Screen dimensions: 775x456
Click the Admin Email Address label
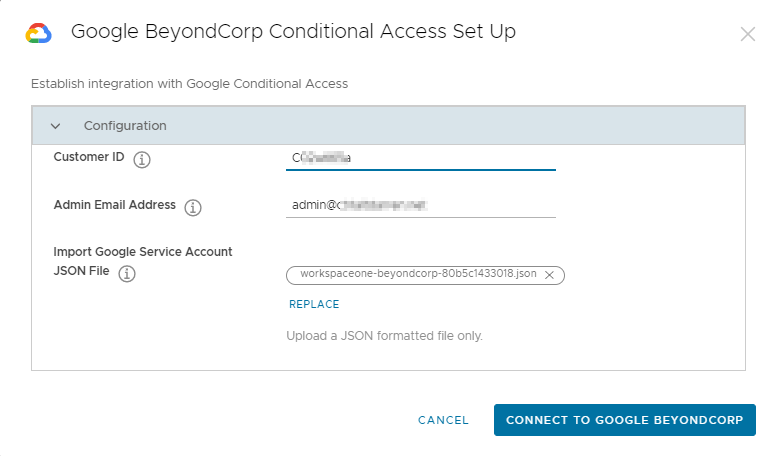[x=114, y=205]
